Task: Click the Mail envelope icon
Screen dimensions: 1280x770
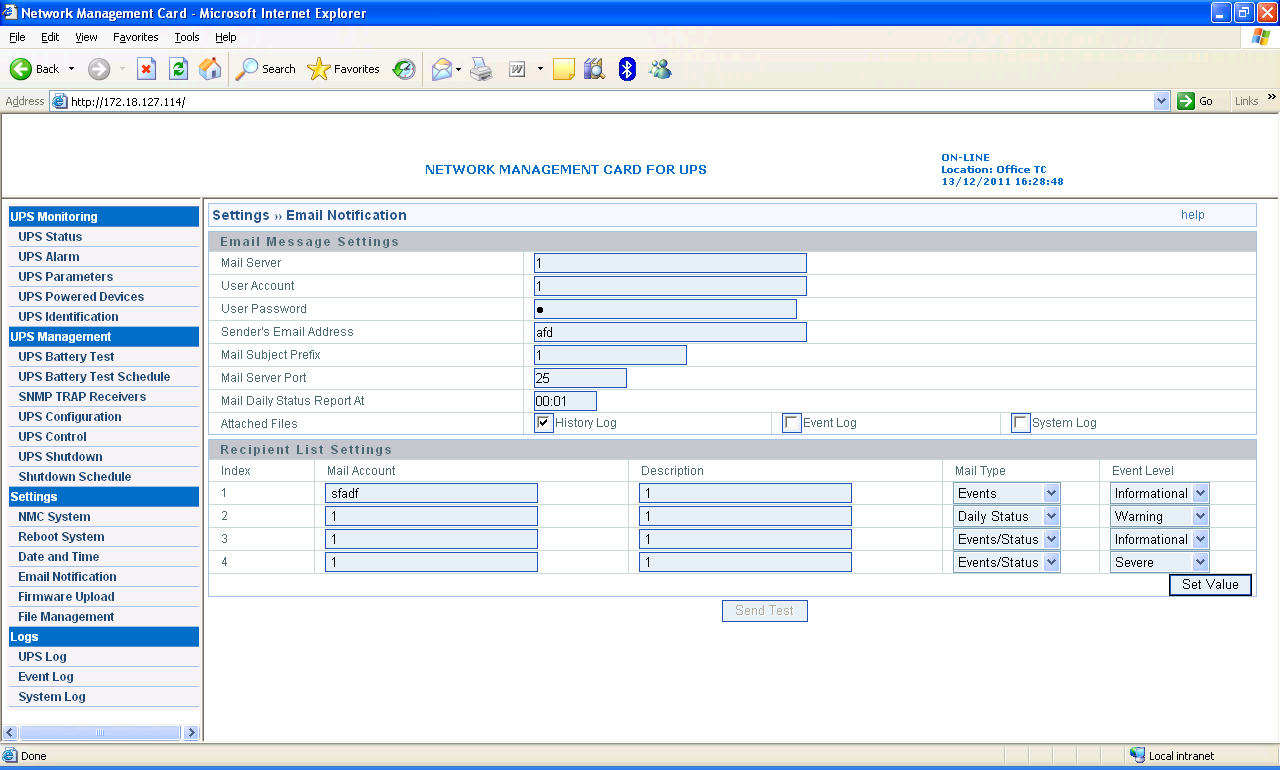Action: (x=441, y=69)
